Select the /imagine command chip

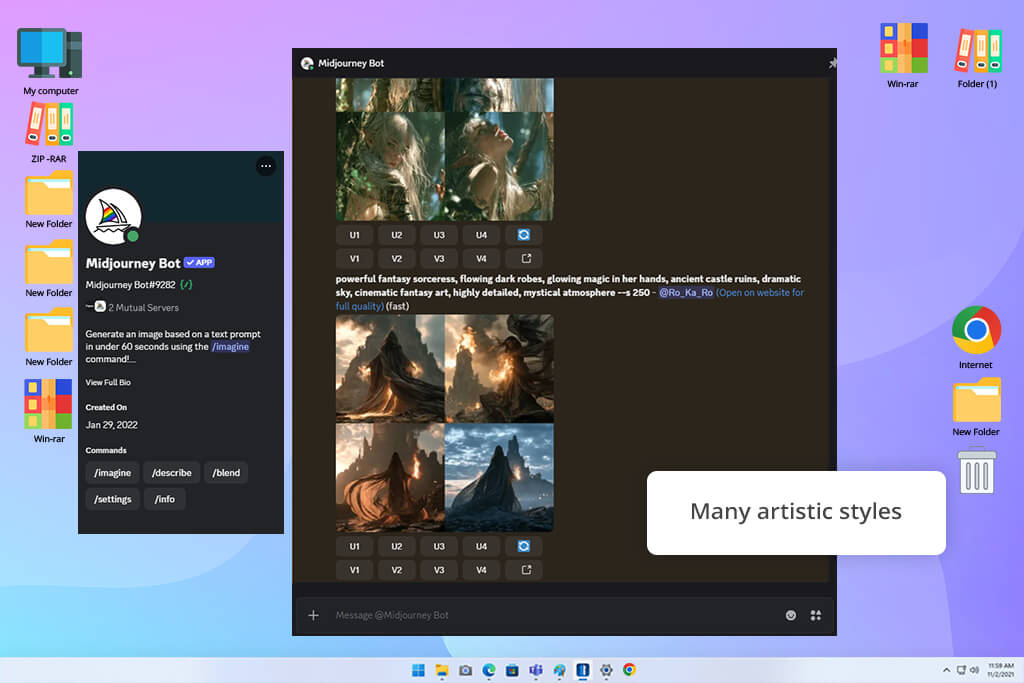(x=112, y=472)
